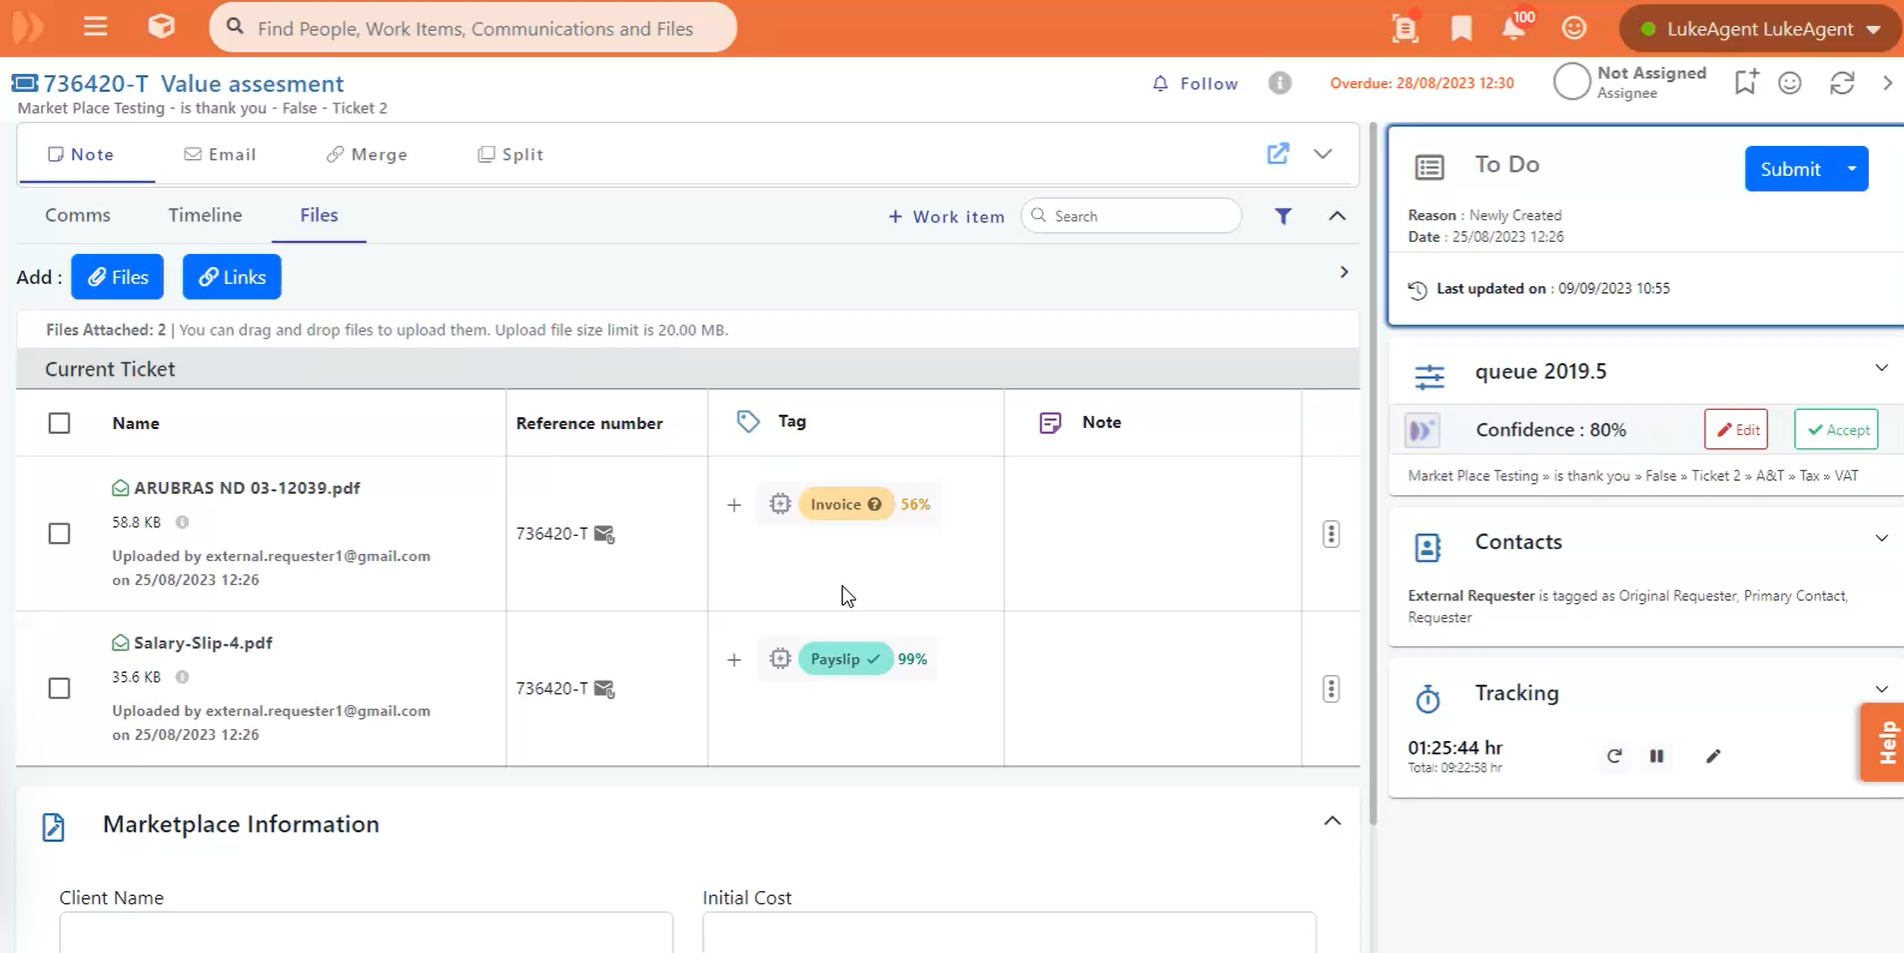
Task: Open the hamburger navigation menu
Action: (95, 27)
